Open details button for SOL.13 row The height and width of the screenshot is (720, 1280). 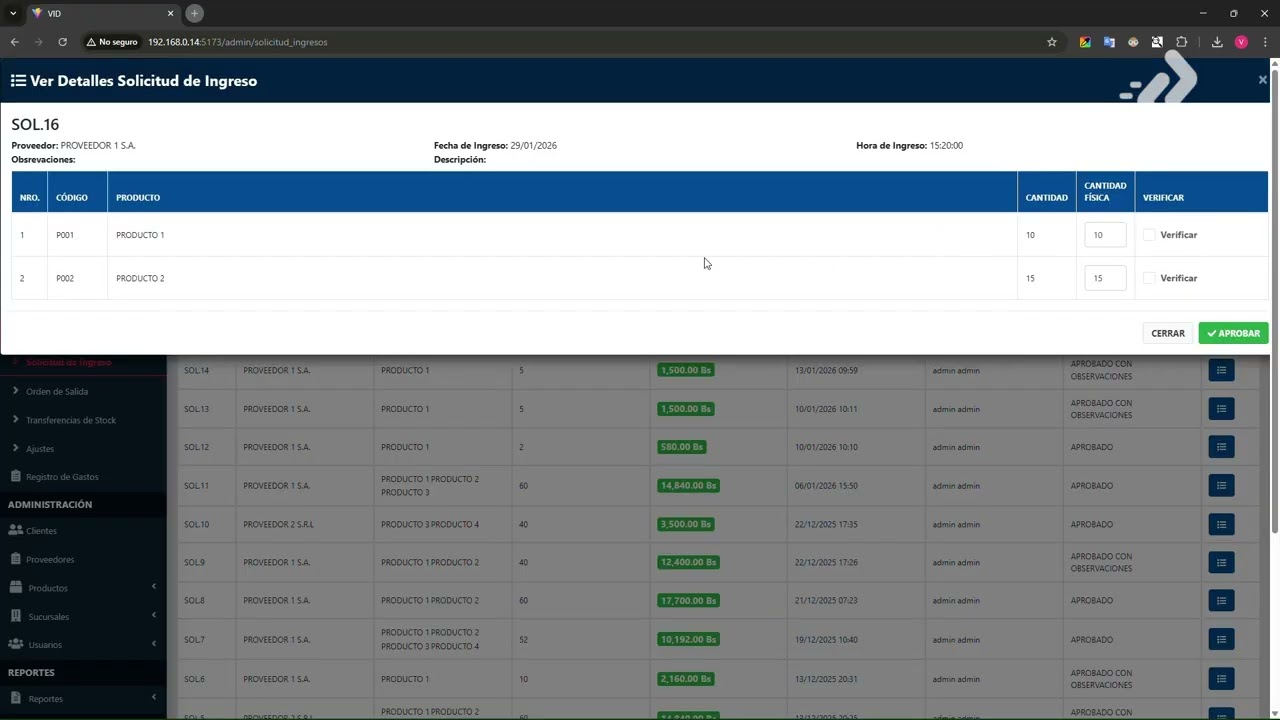tap(1221, 409)
